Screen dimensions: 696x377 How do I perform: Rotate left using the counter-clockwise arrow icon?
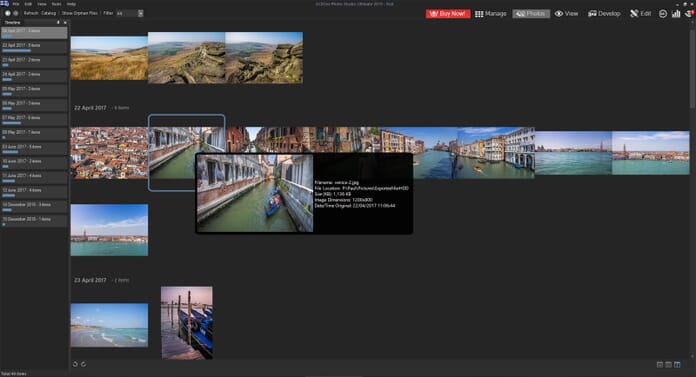coord(75,364)
